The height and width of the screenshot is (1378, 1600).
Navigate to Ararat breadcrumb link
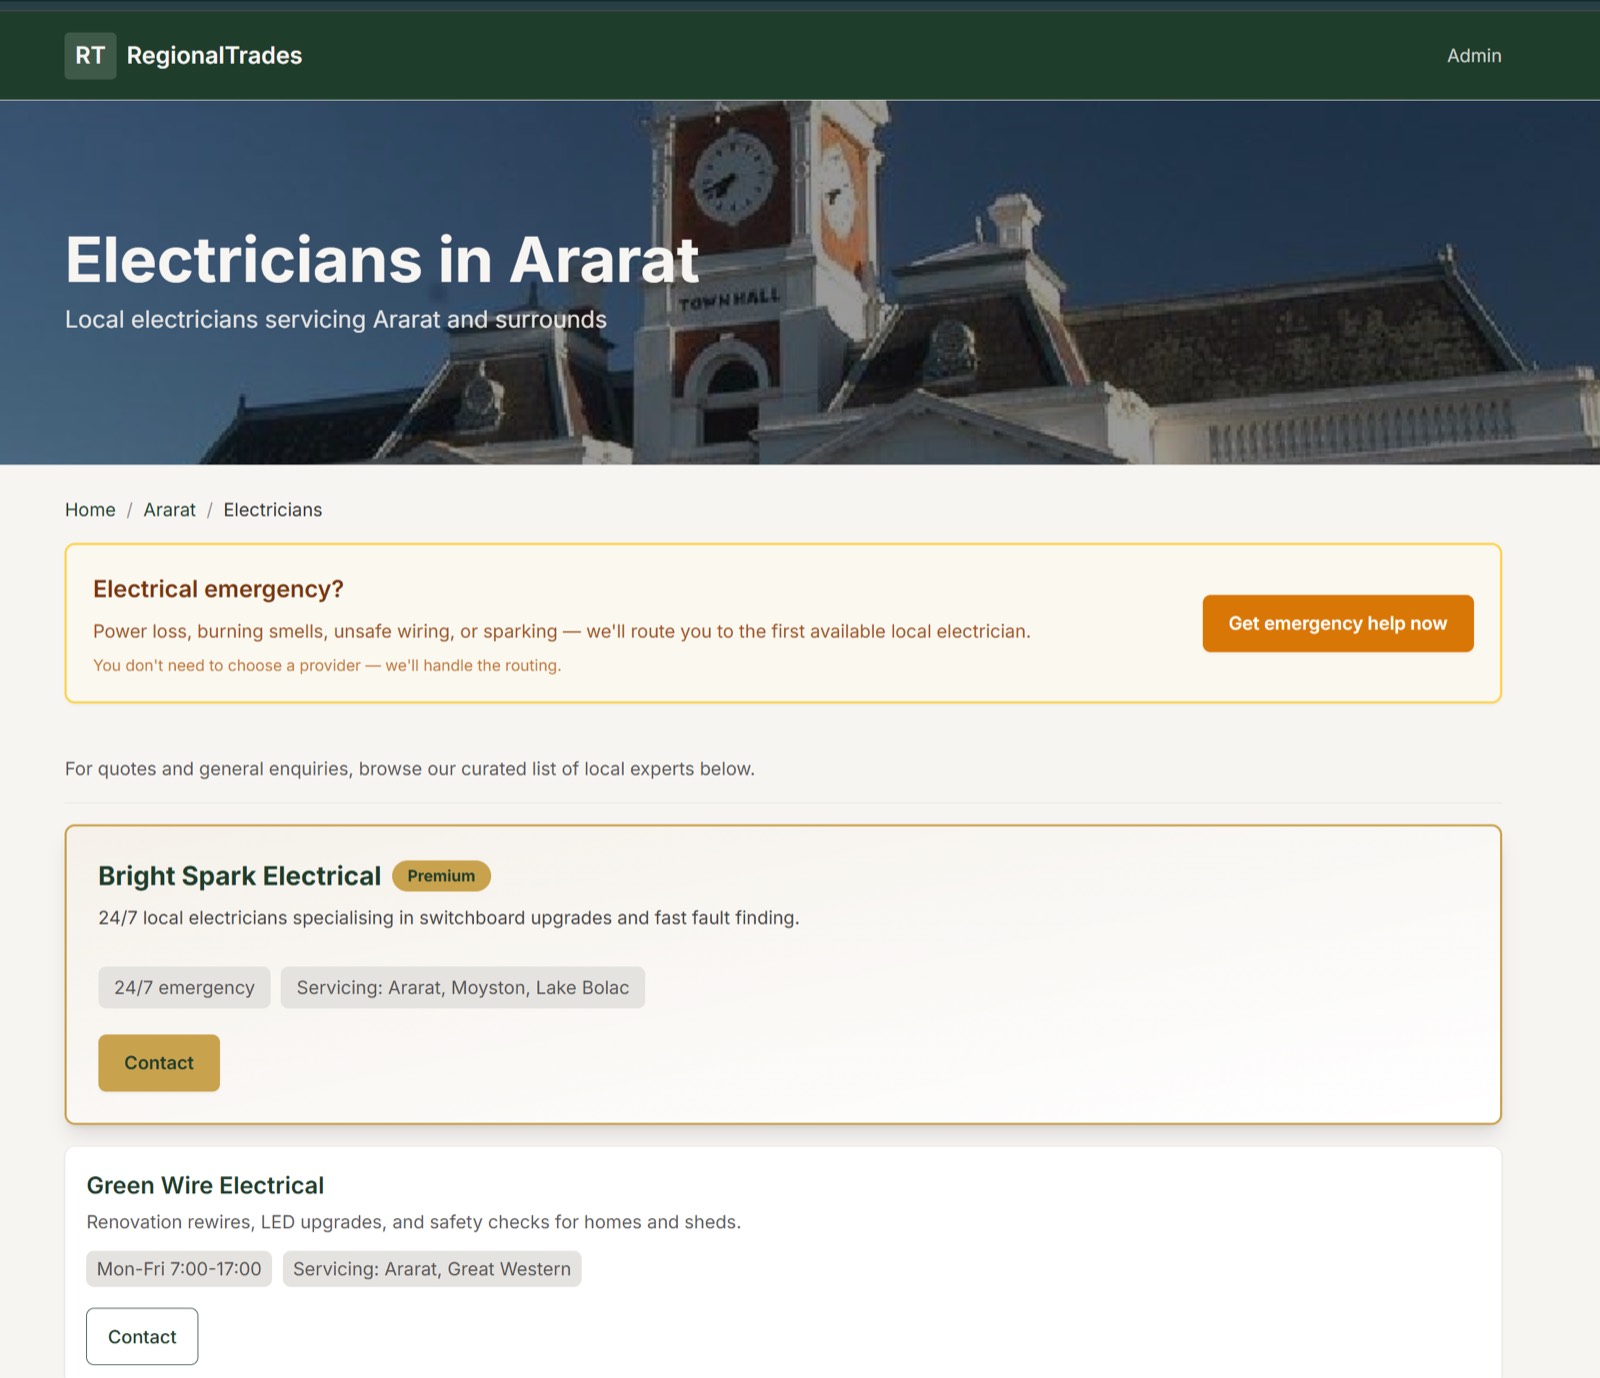[169, 510]
